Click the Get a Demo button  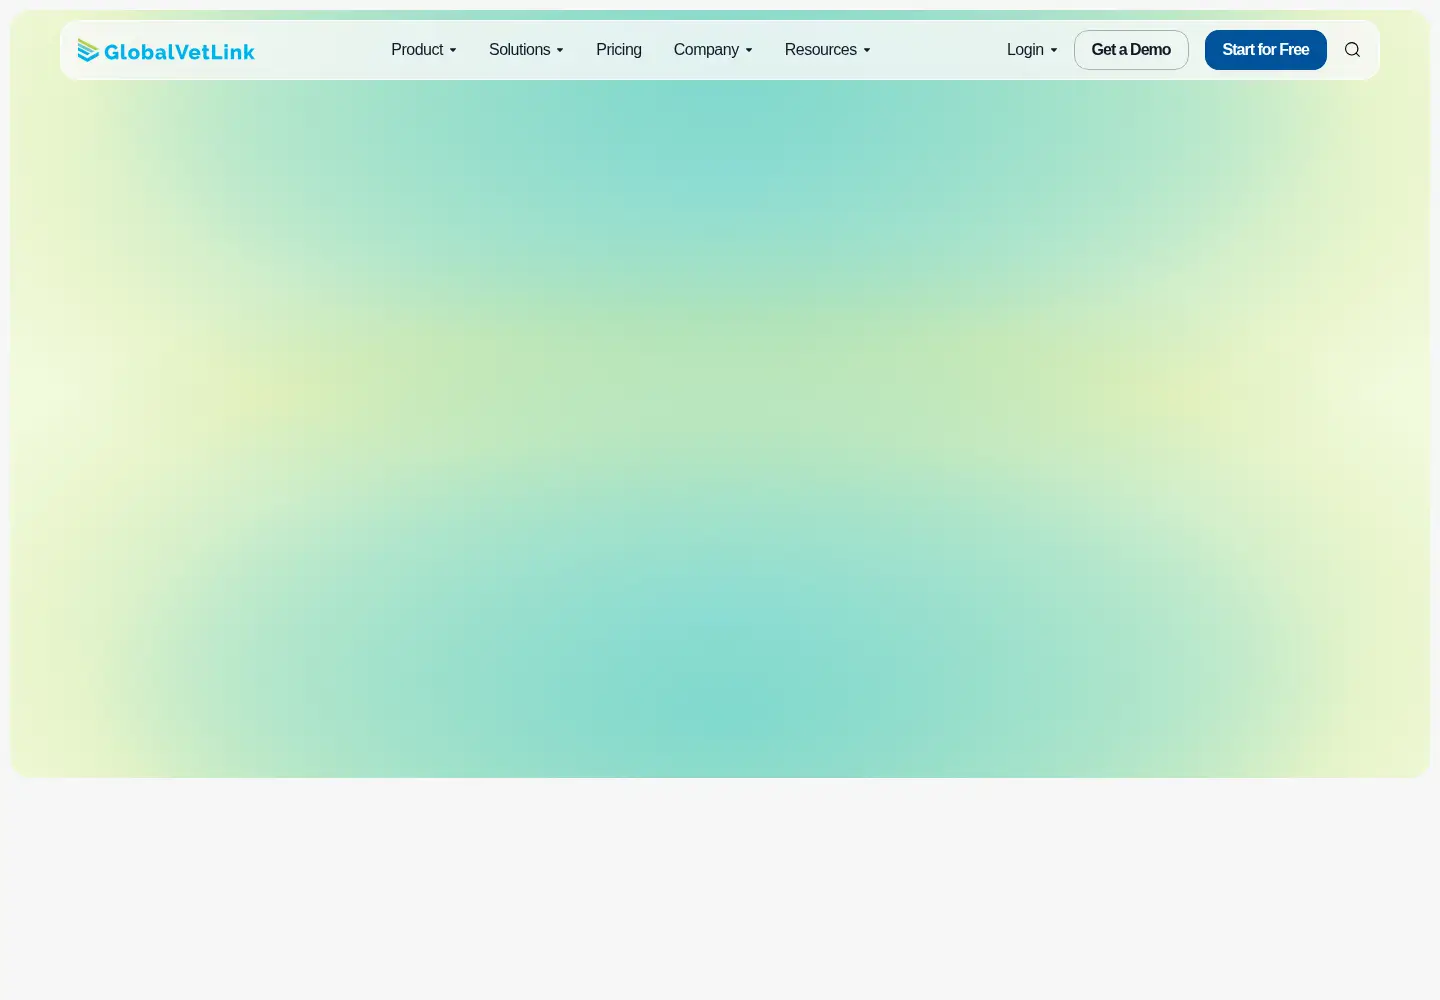(1131, 50)
